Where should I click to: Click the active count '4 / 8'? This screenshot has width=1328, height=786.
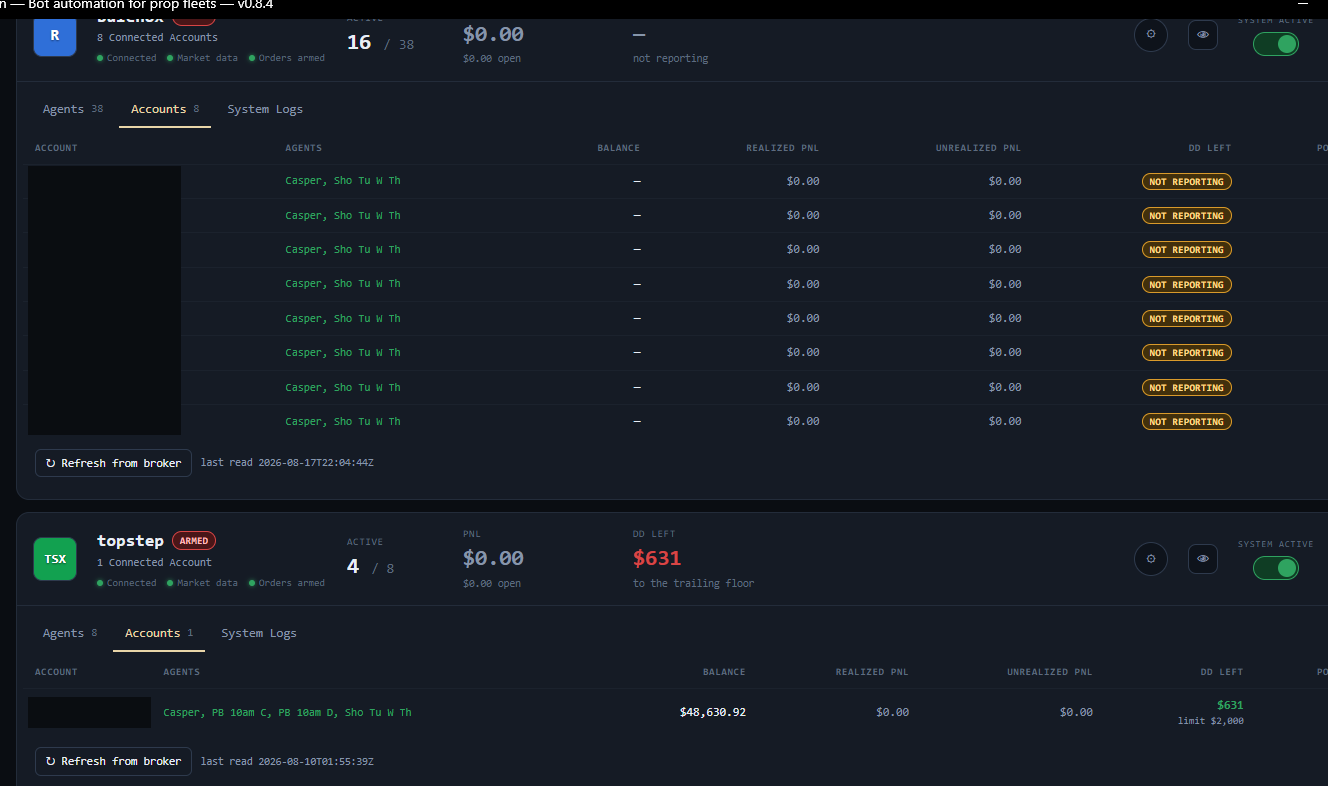371,567
